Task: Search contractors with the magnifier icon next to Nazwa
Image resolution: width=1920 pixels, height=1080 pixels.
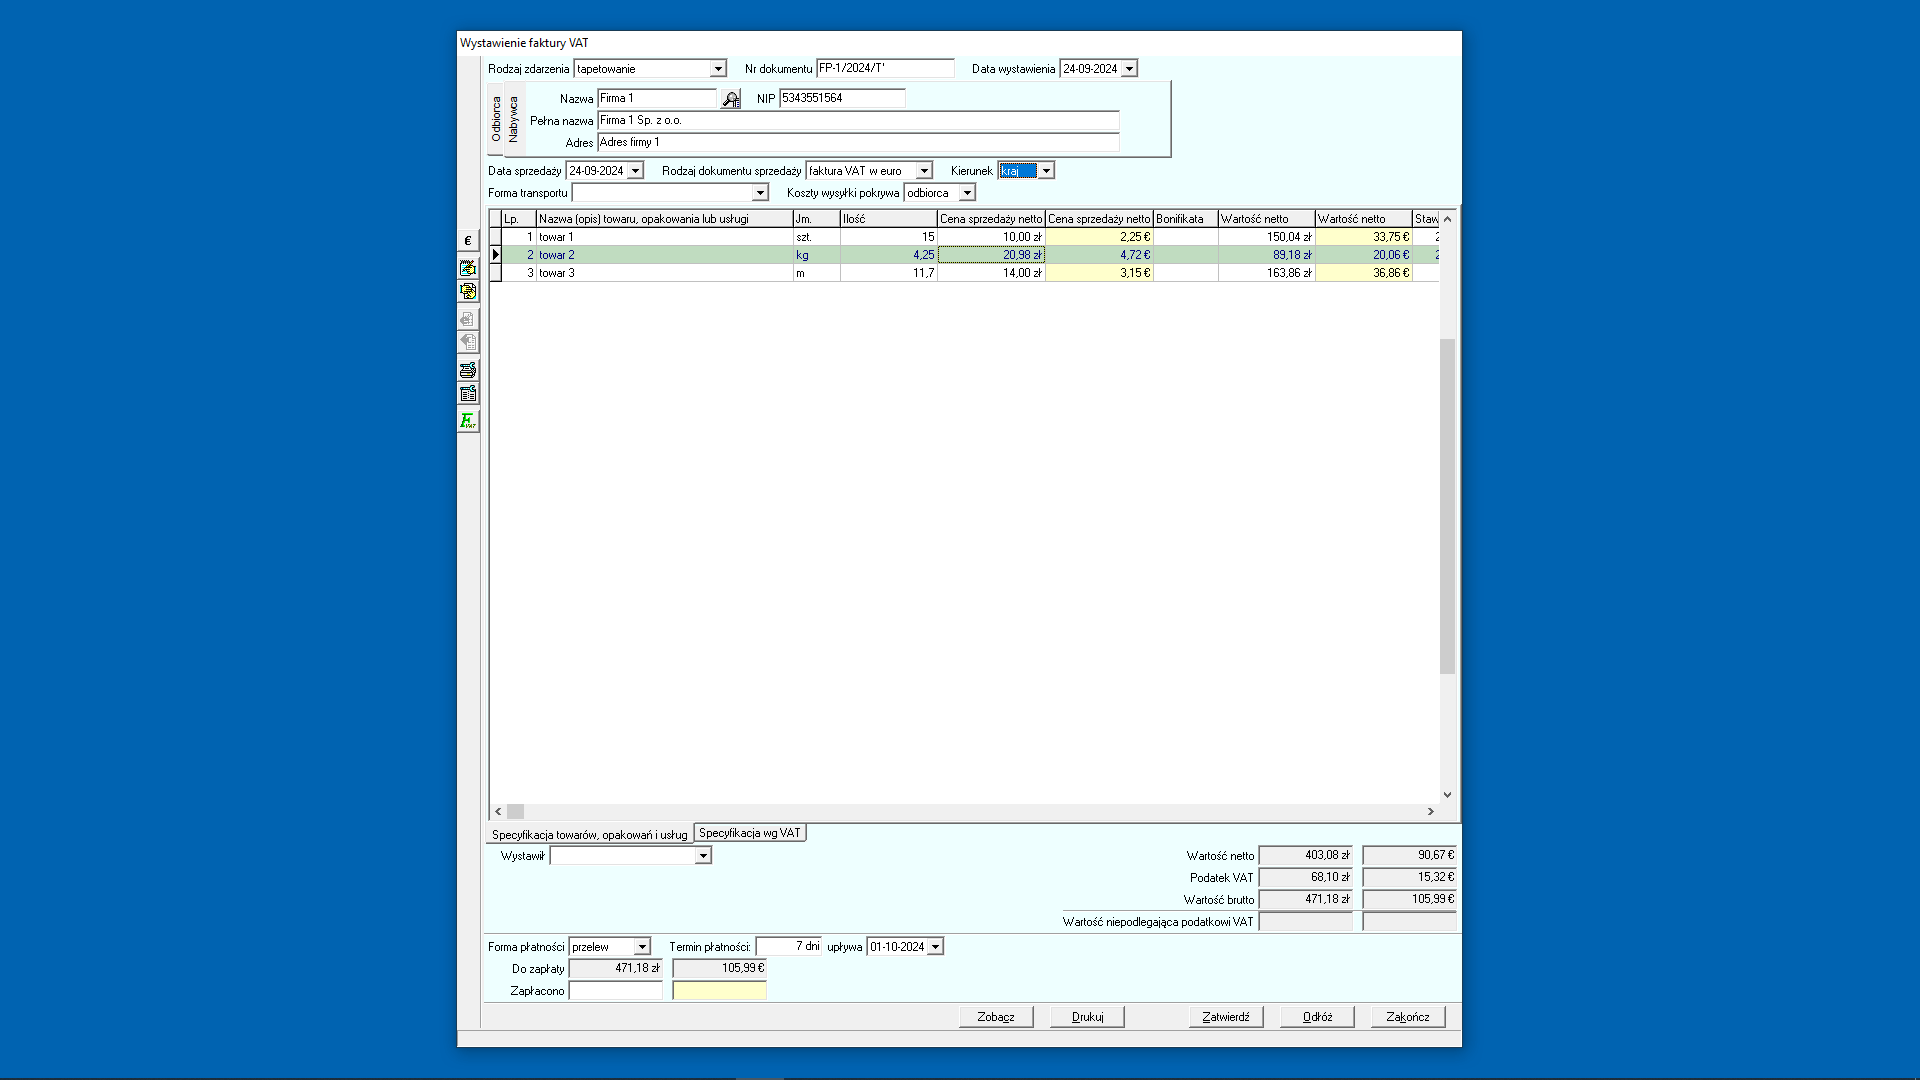Action: point(731,98)
